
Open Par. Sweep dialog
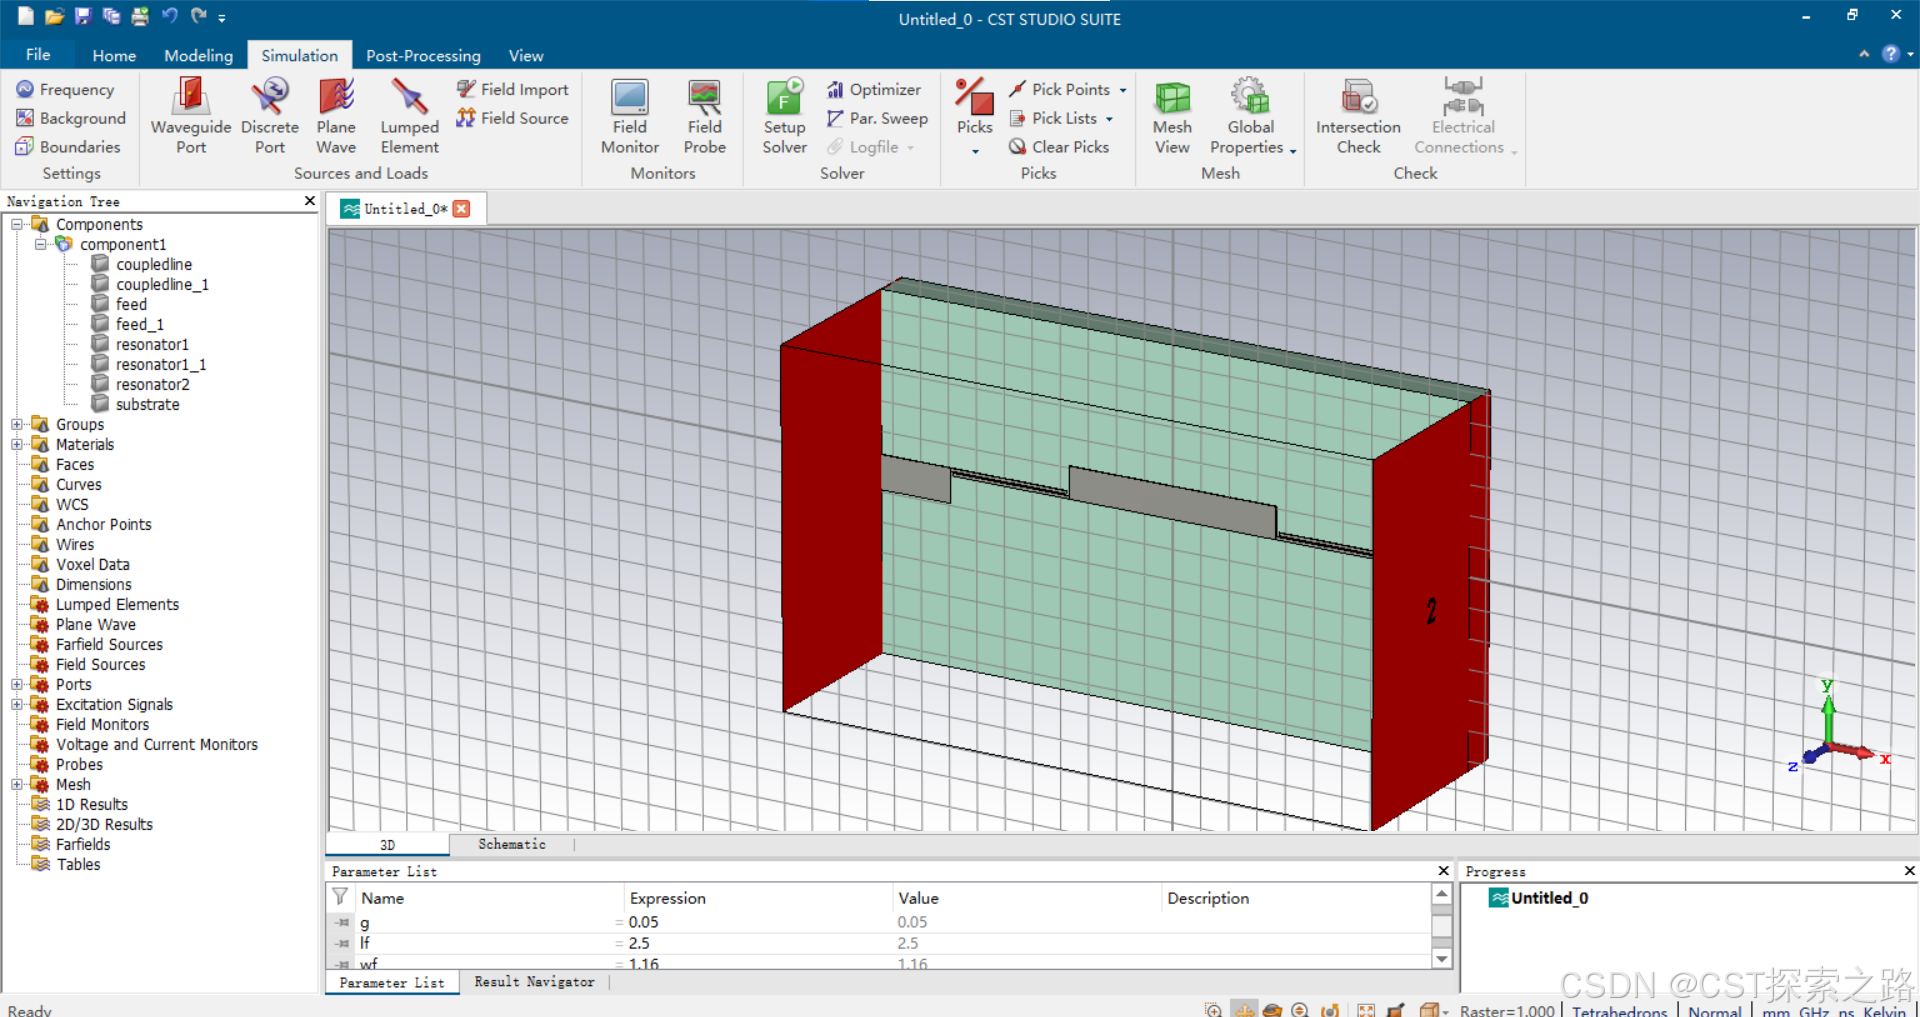tap(877, 118)
